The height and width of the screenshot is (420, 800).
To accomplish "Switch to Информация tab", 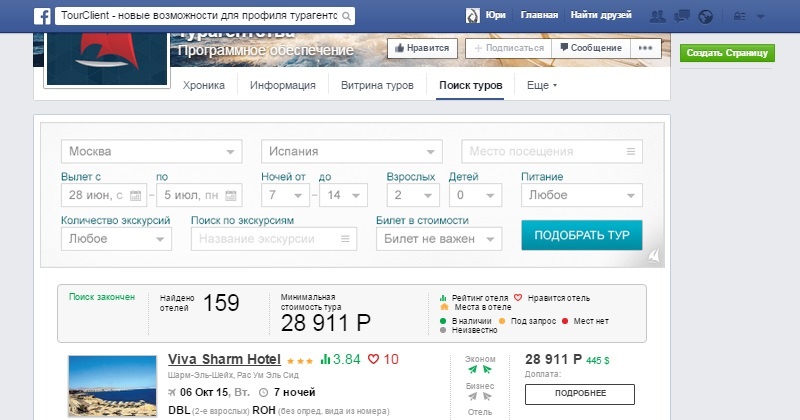I will (283, 85).
